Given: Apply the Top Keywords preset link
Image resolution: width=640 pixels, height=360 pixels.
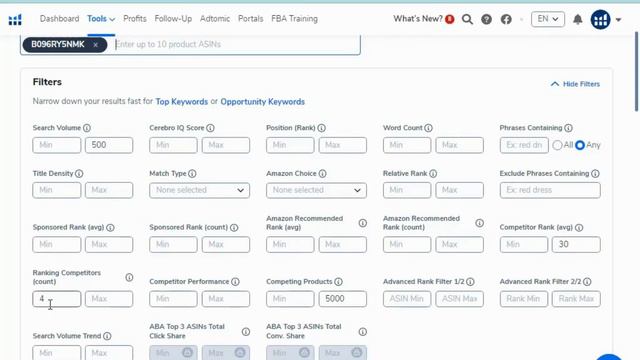Looking at the screenshot, I should 182,102.
